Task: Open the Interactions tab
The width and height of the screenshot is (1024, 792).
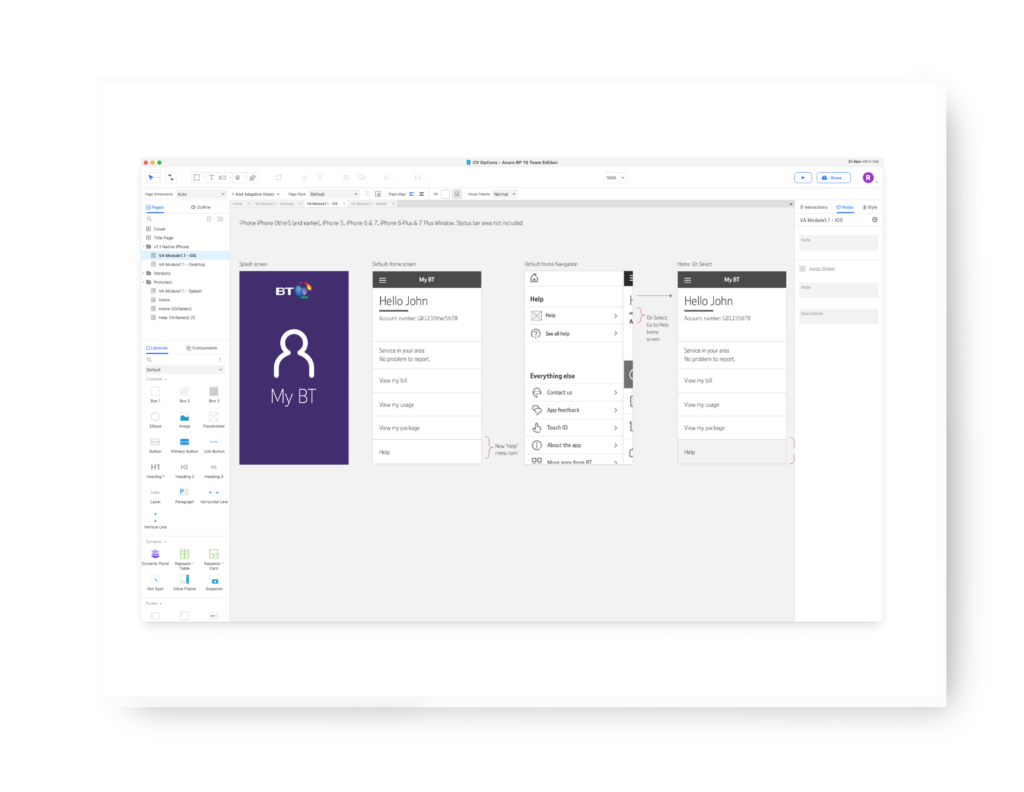Action: point(814,207)
